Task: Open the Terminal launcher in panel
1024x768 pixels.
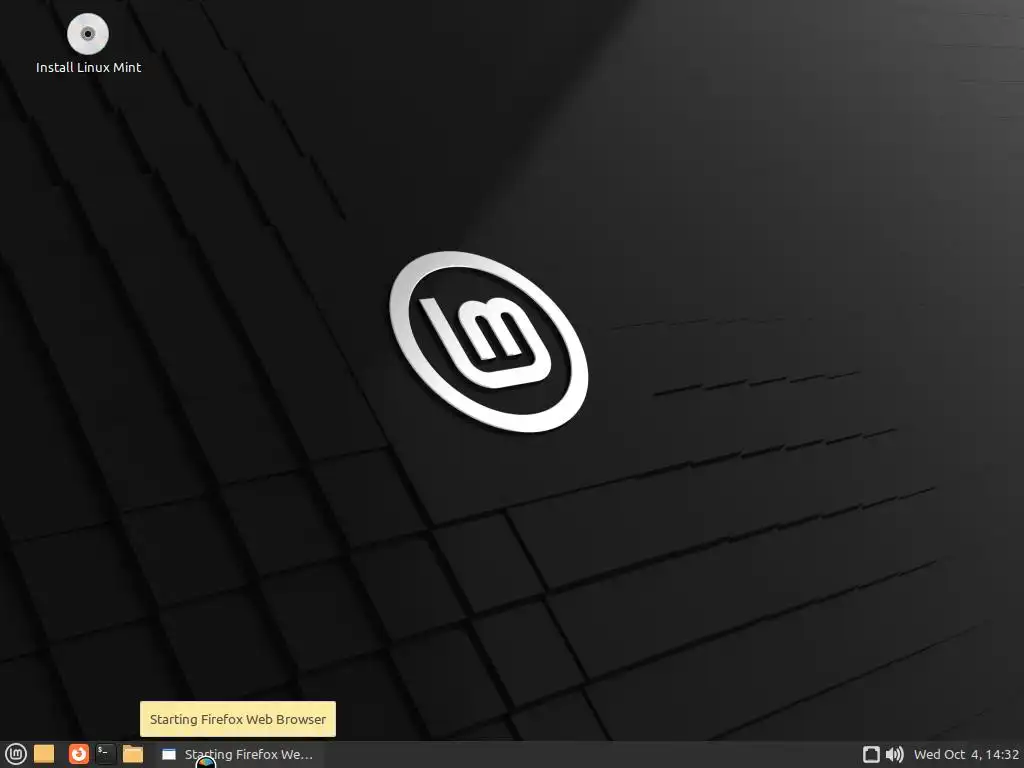Action: (105, 754)
